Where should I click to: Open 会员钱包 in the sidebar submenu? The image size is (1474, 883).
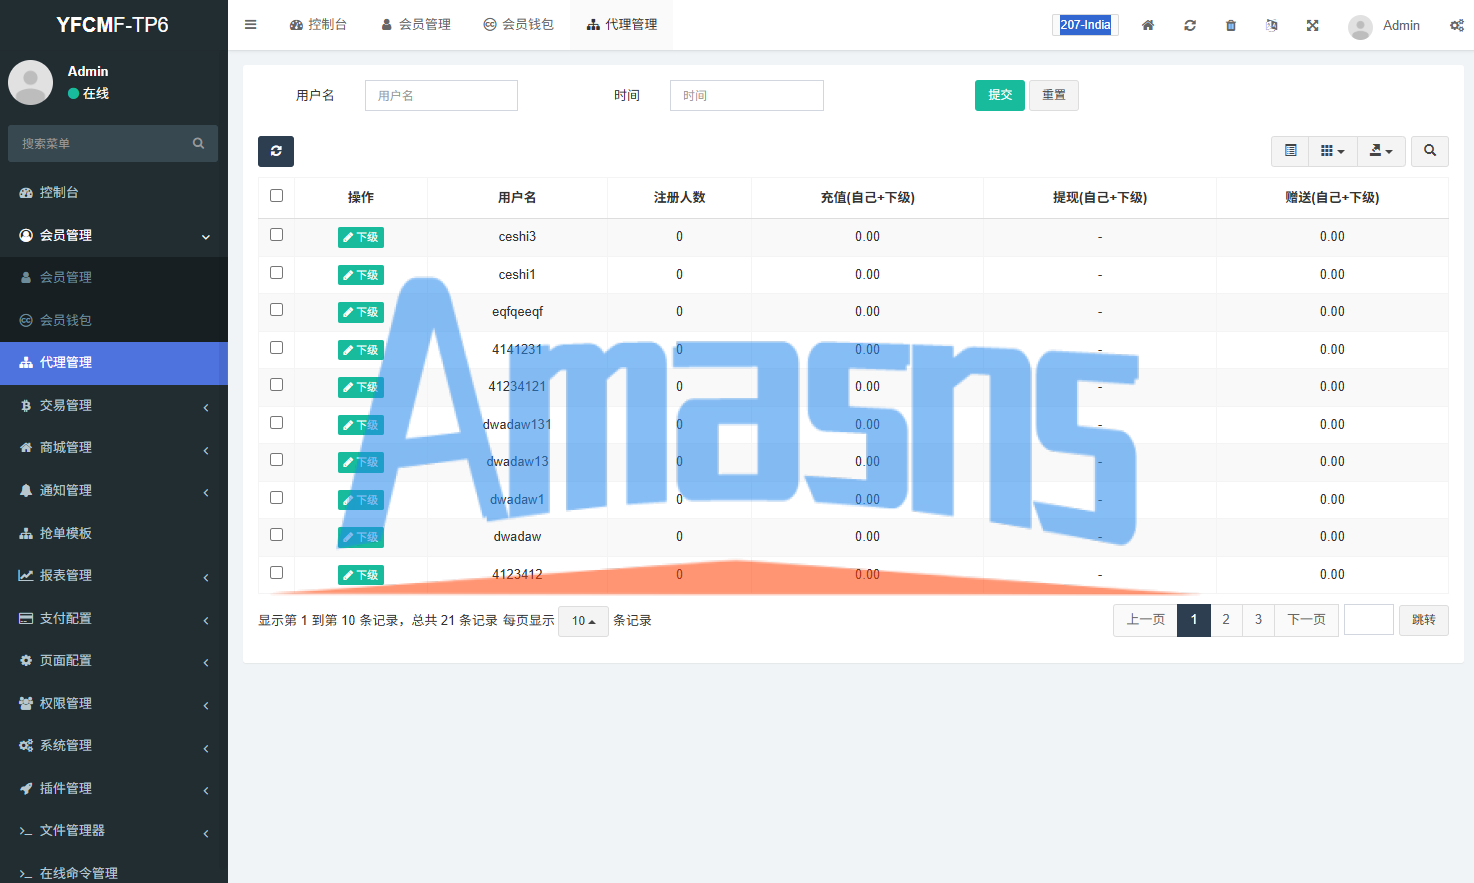[114, 320]
